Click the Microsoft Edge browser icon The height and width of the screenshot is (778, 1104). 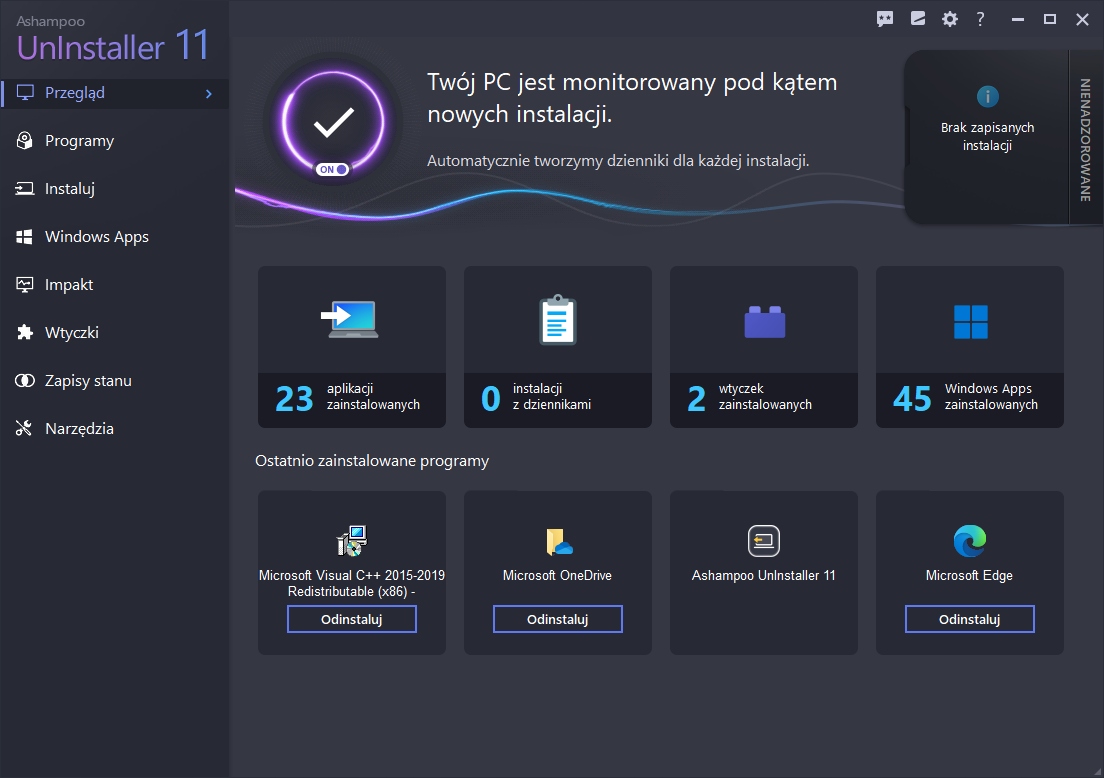[970, 541]
